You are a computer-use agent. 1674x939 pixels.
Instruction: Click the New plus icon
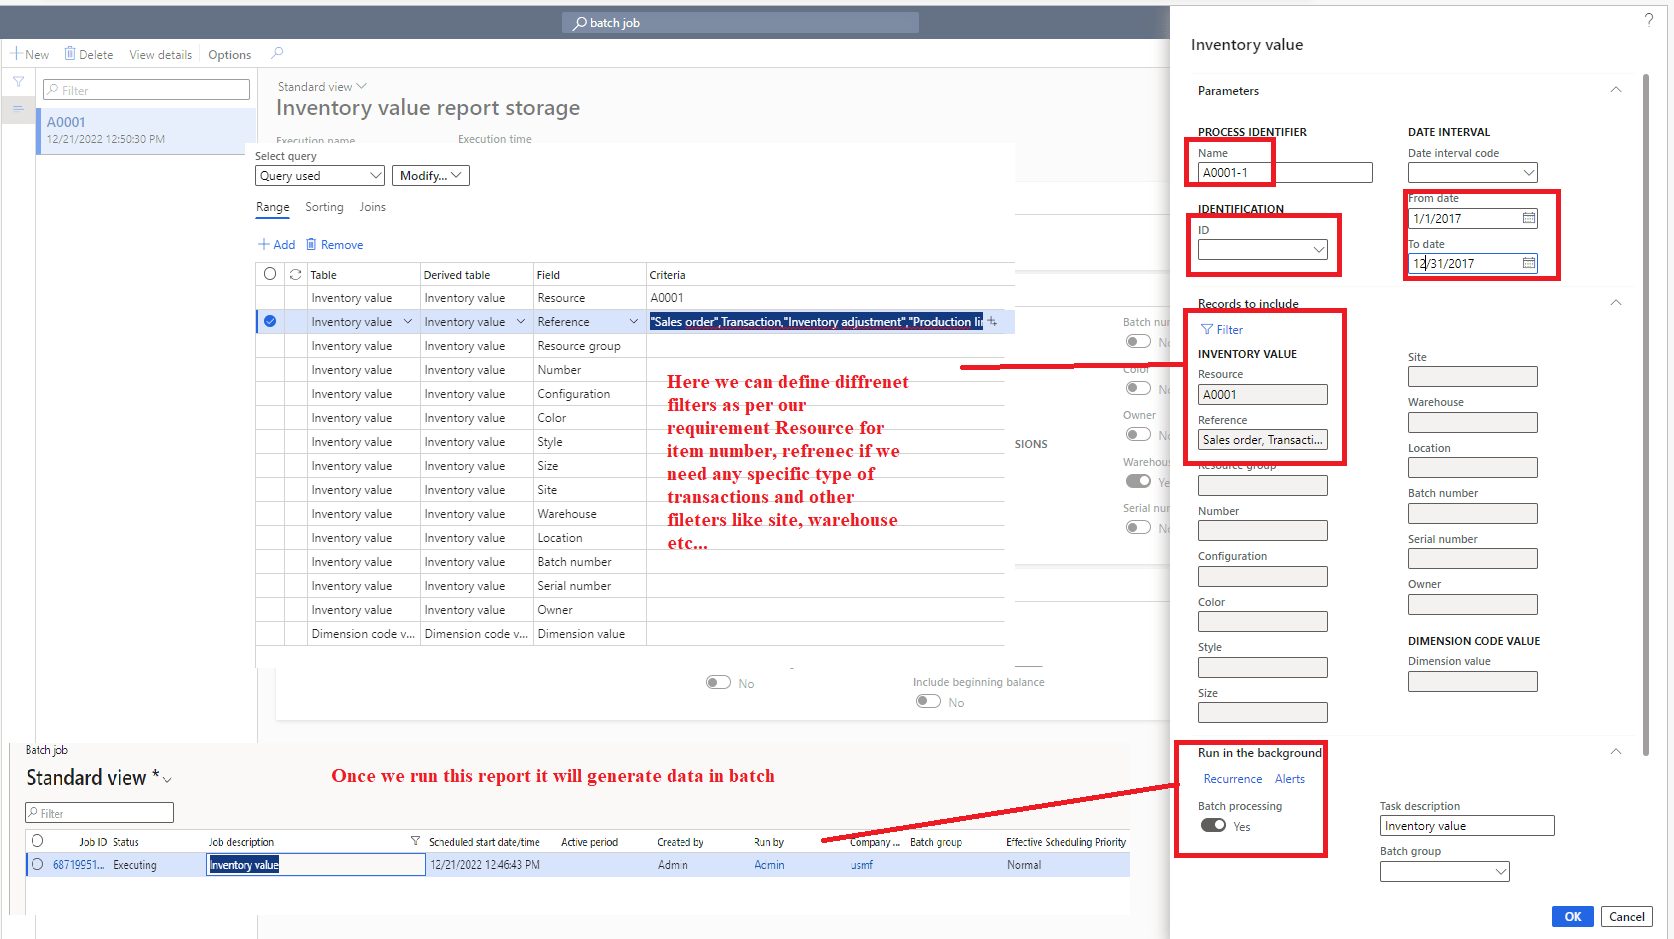click(15, 53)
